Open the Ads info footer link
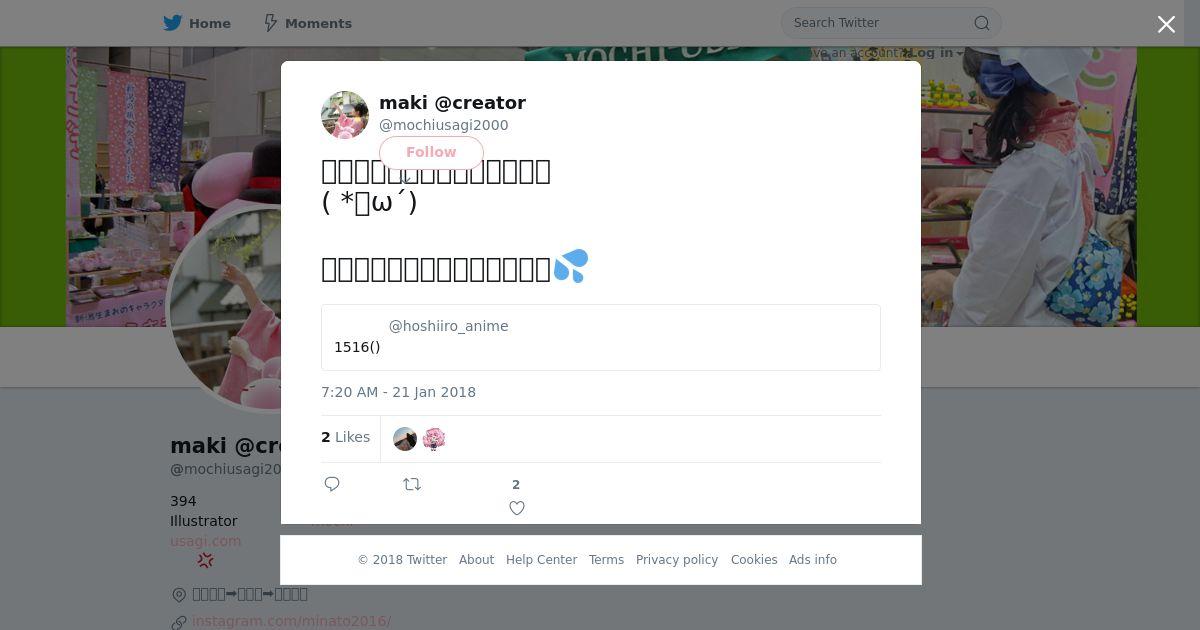This screenshot has height=630, width=1200. [x=812, y=560]
